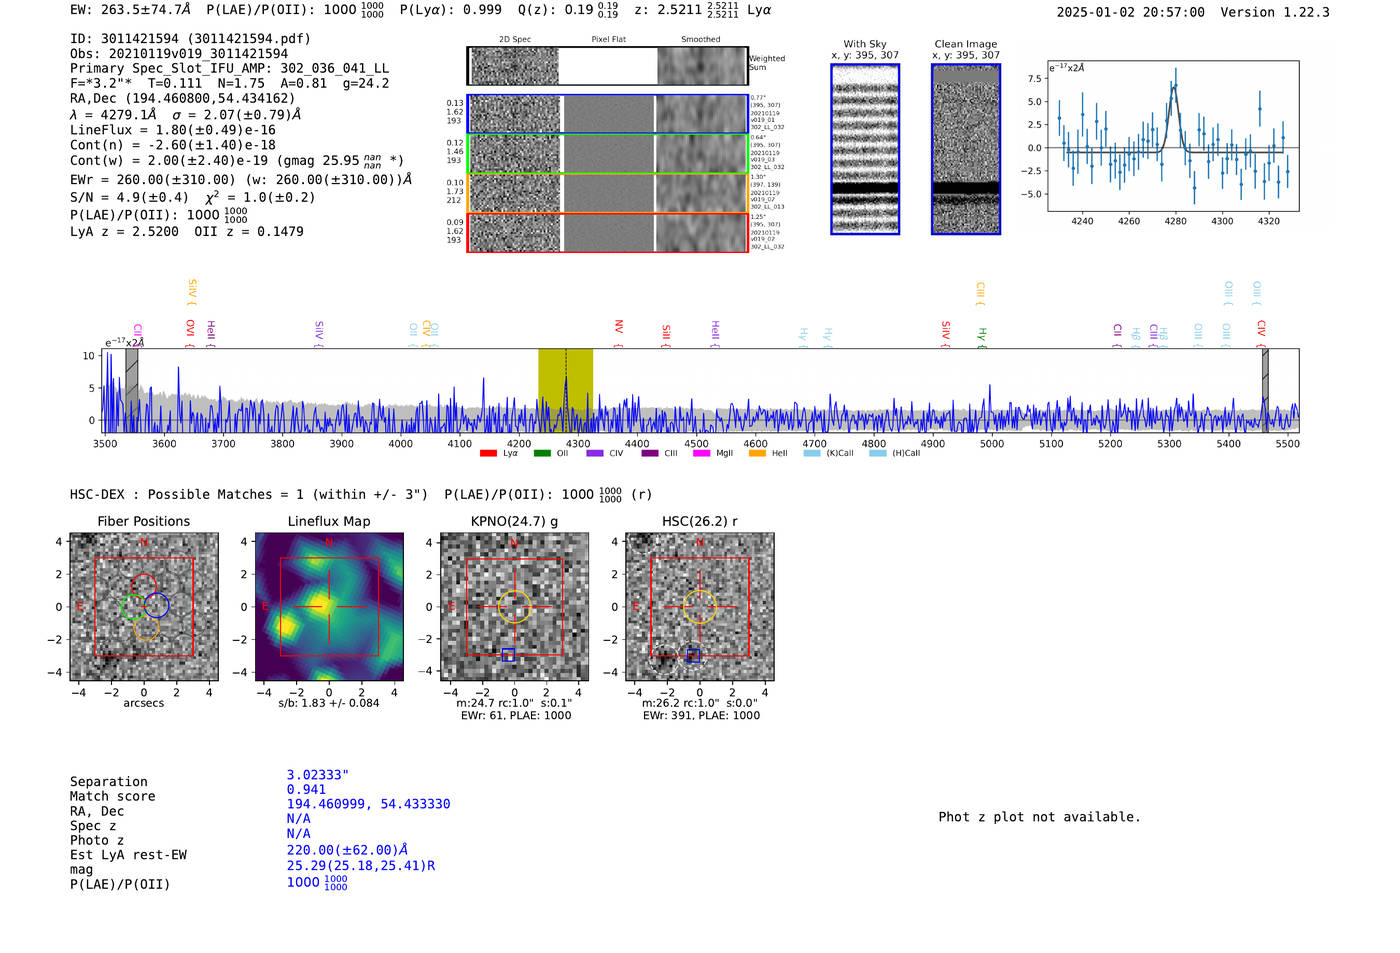
Task: Select the orange-bordered 2D spectrum row
Action: (x=608, y=193)
